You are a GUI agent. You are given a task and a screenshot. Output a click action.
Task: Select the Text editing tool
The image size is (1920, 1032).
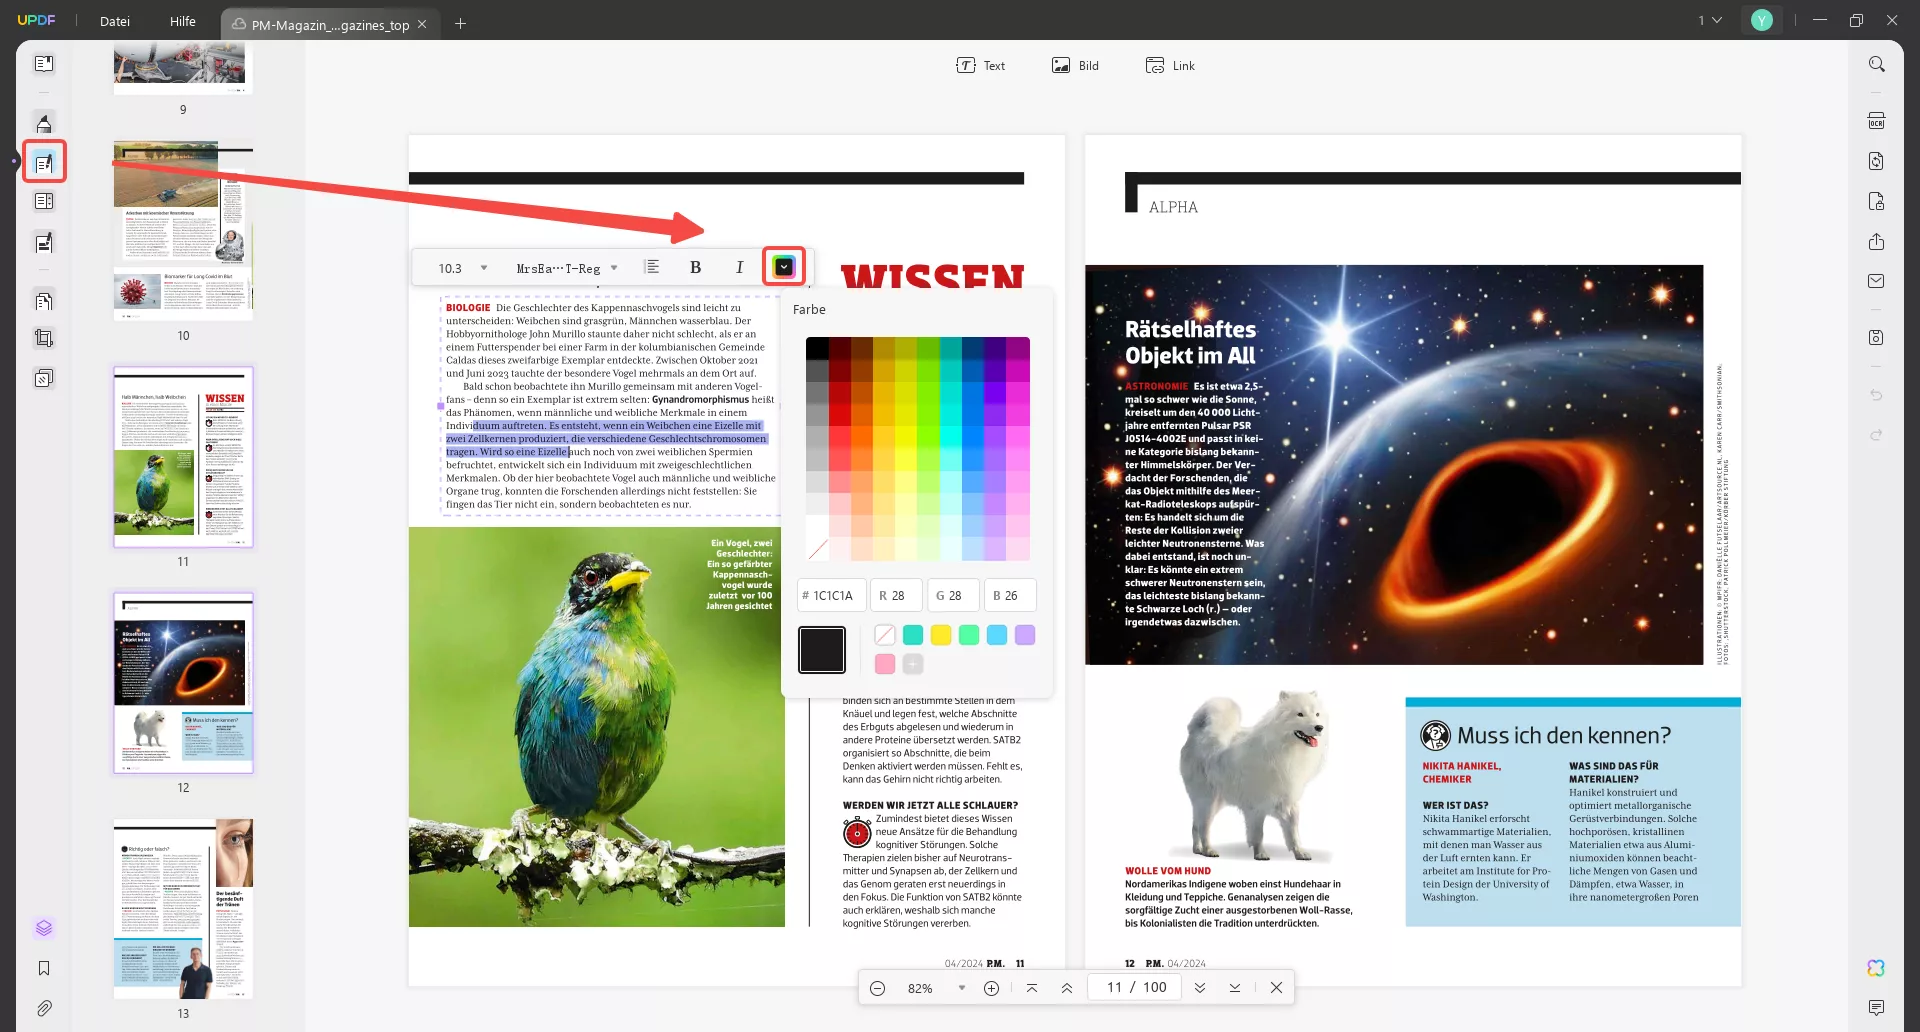(981, 65)
